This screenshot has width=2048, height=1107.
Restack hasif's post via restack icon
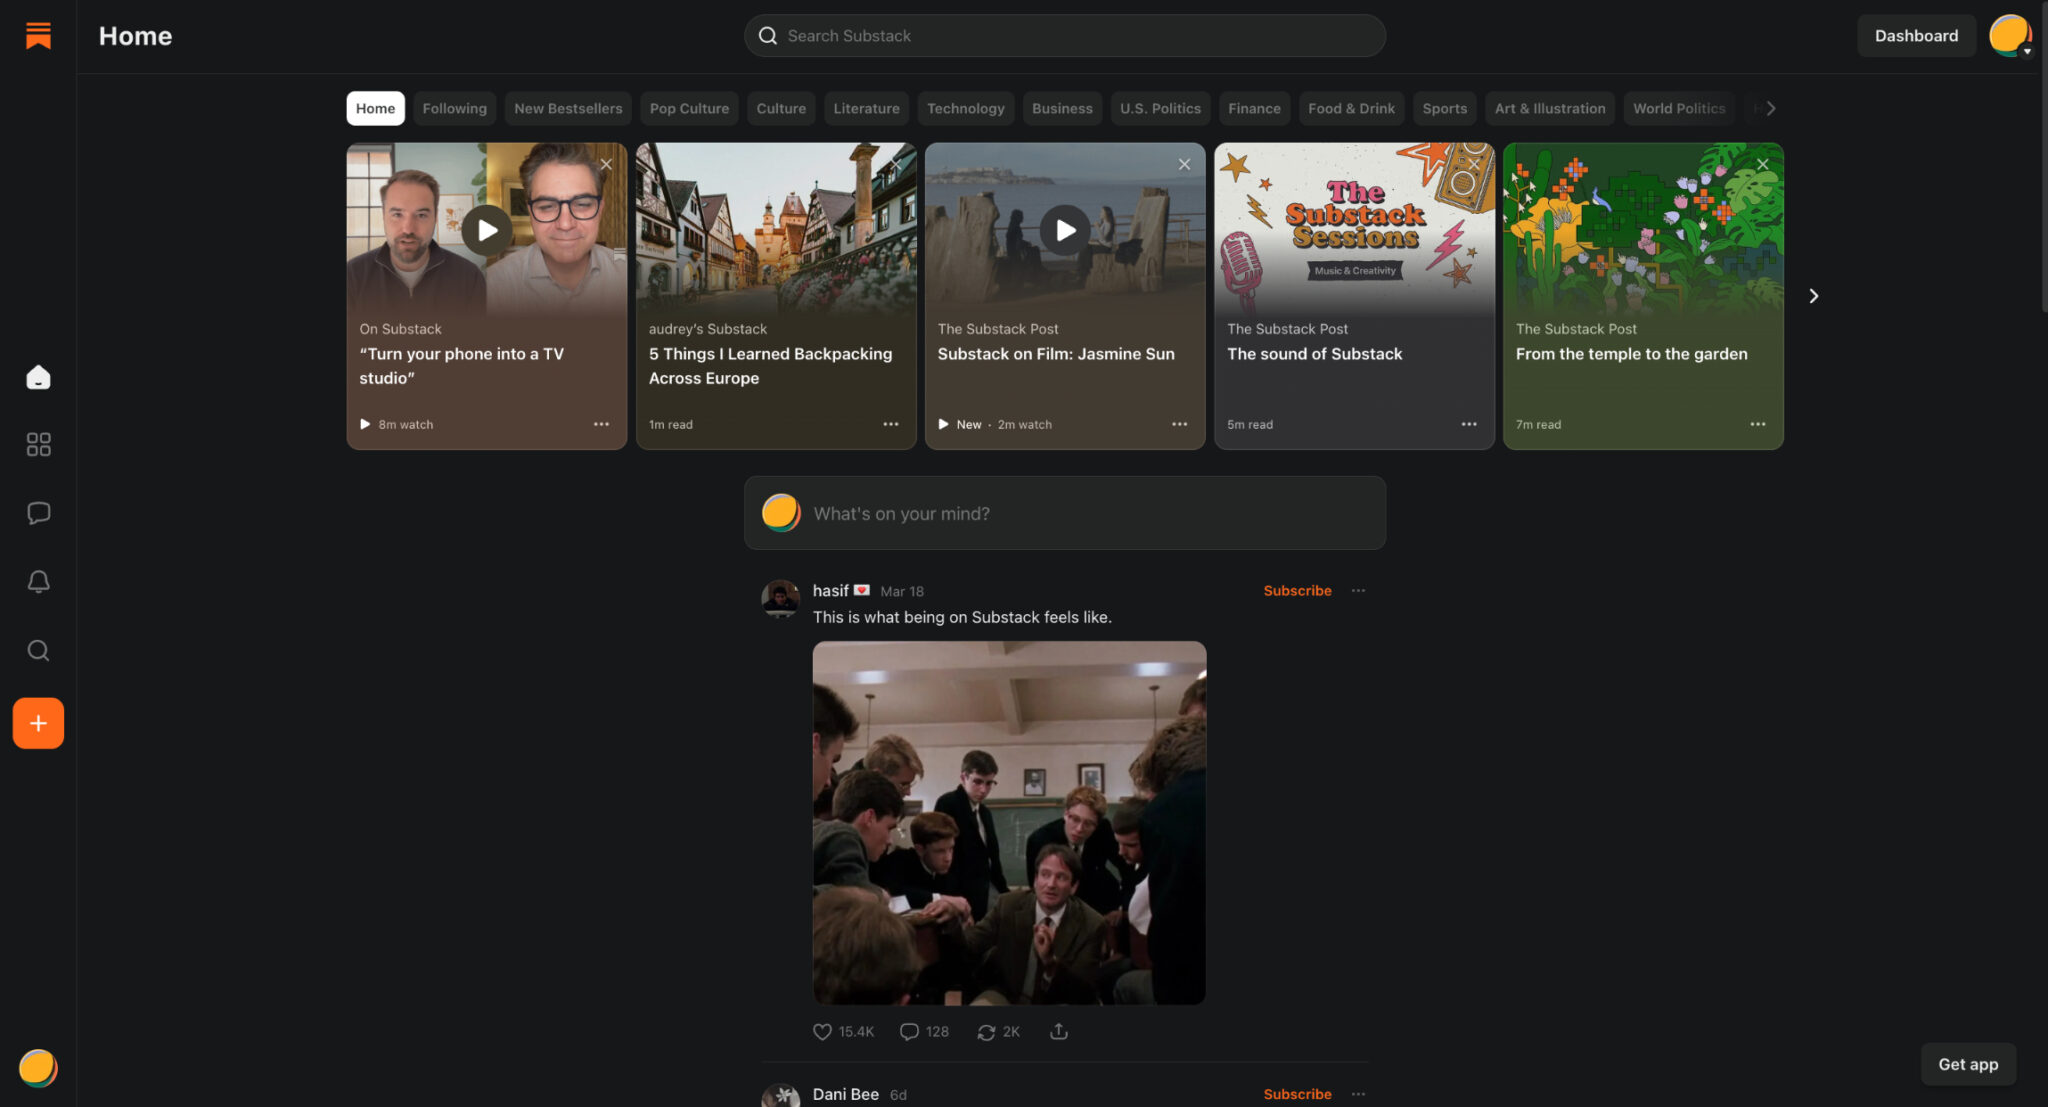(x=986, y=1031)
